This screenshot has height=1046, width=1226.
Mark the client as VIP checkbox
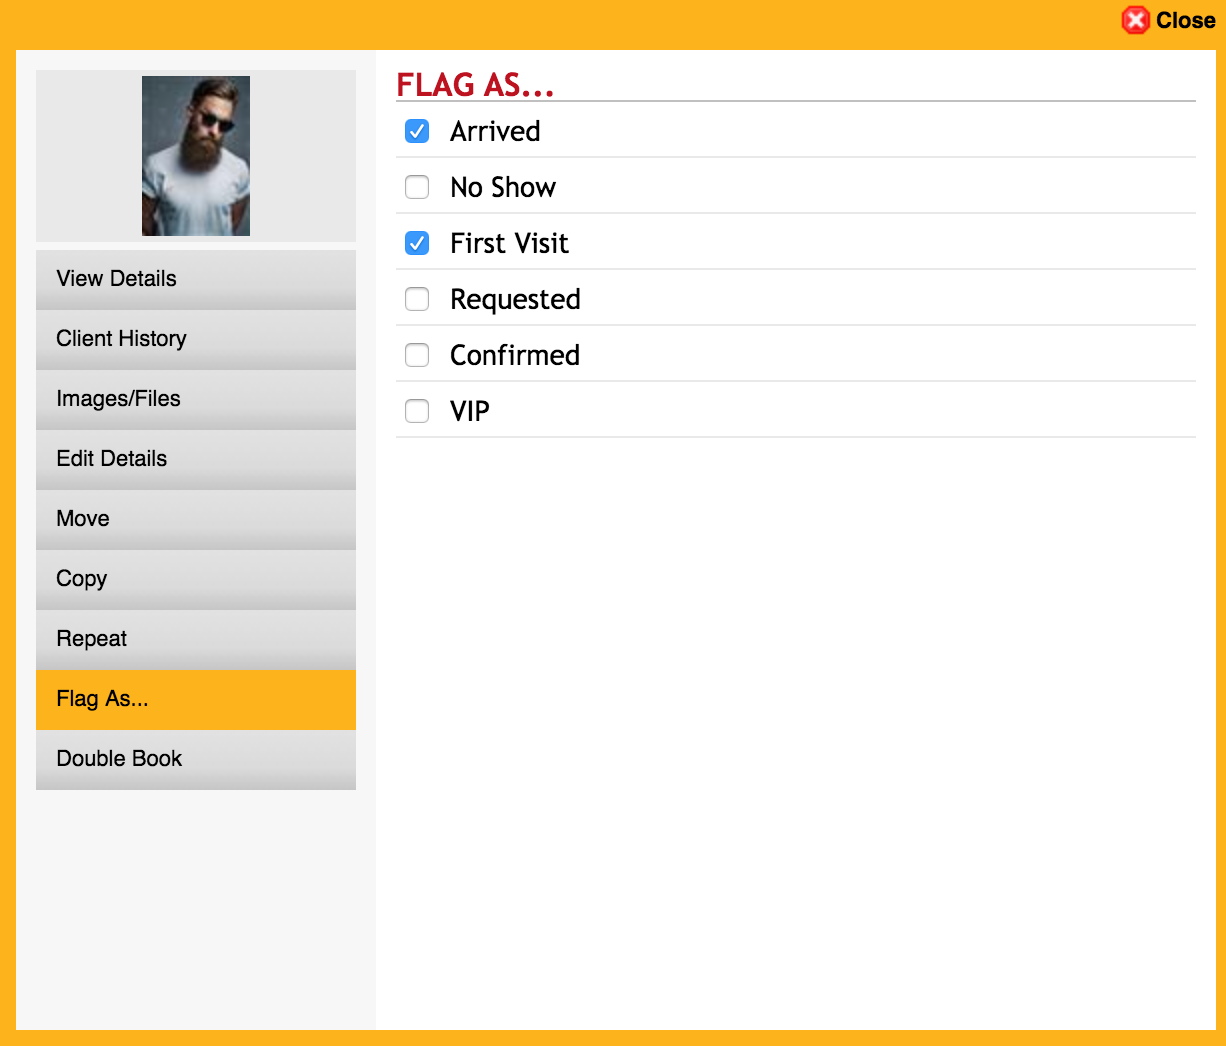tap(417, 411)
